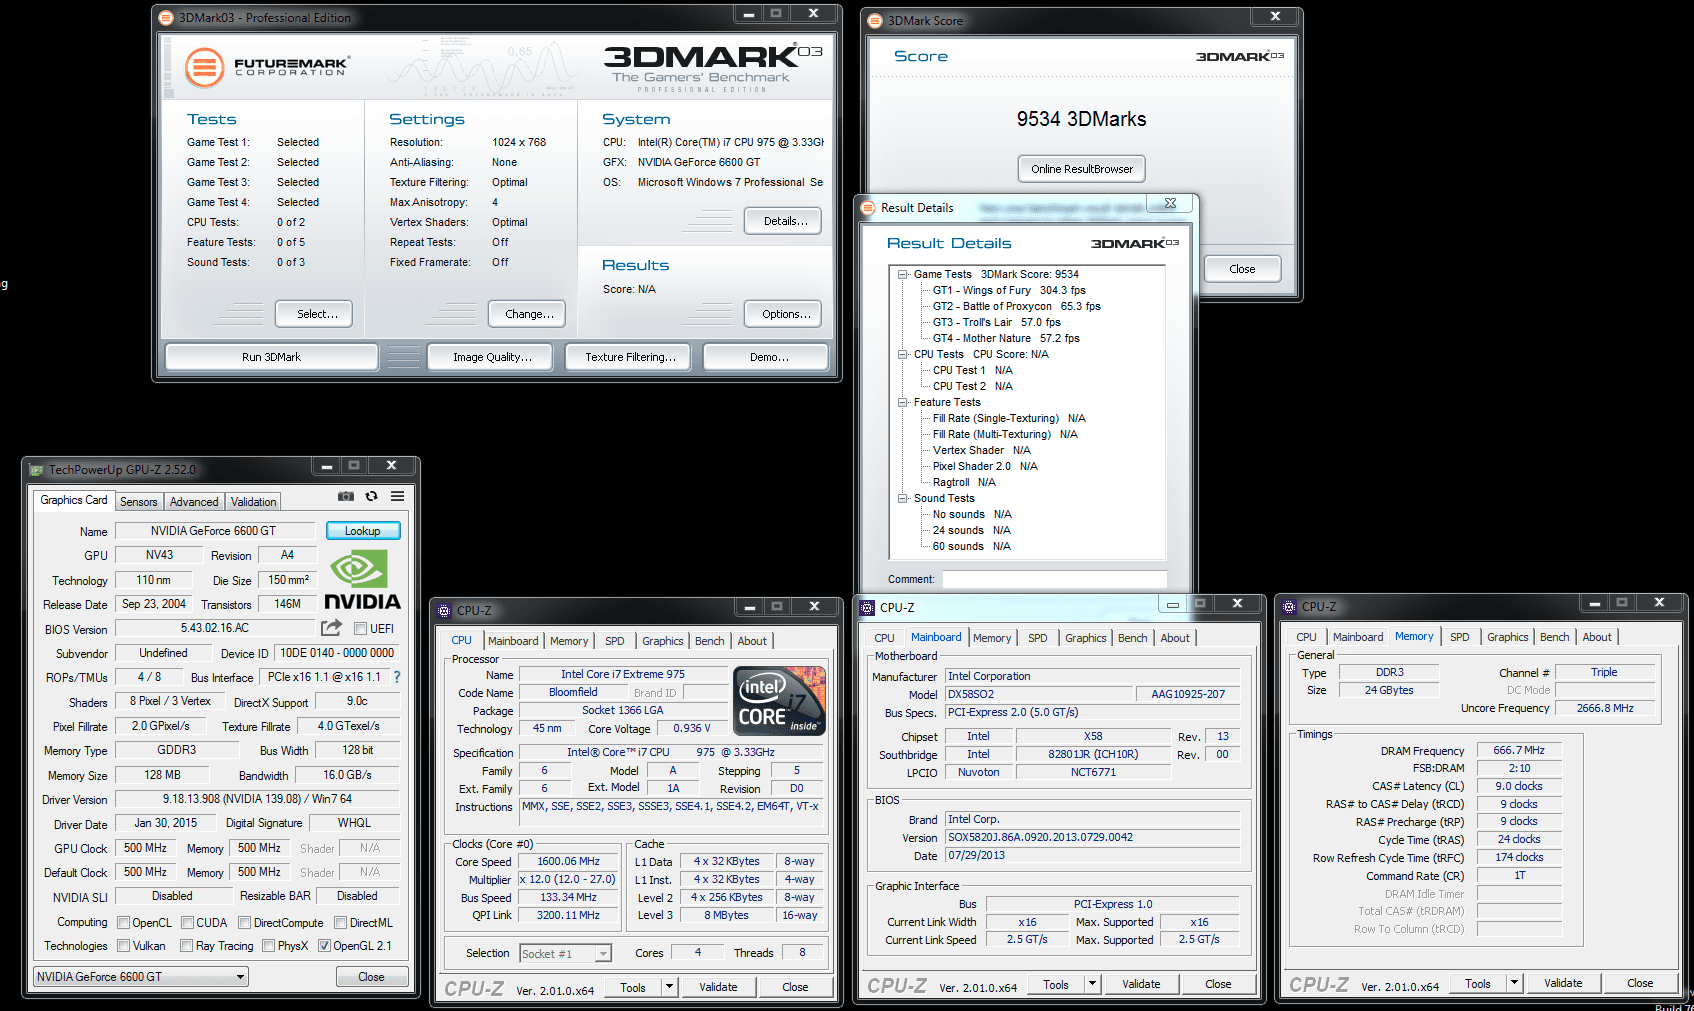This screenshot has height=1011, width=1694.
Task: Open Tools dropdown arrow in CPU-Z Memory window
Action: click(1514, 983)
